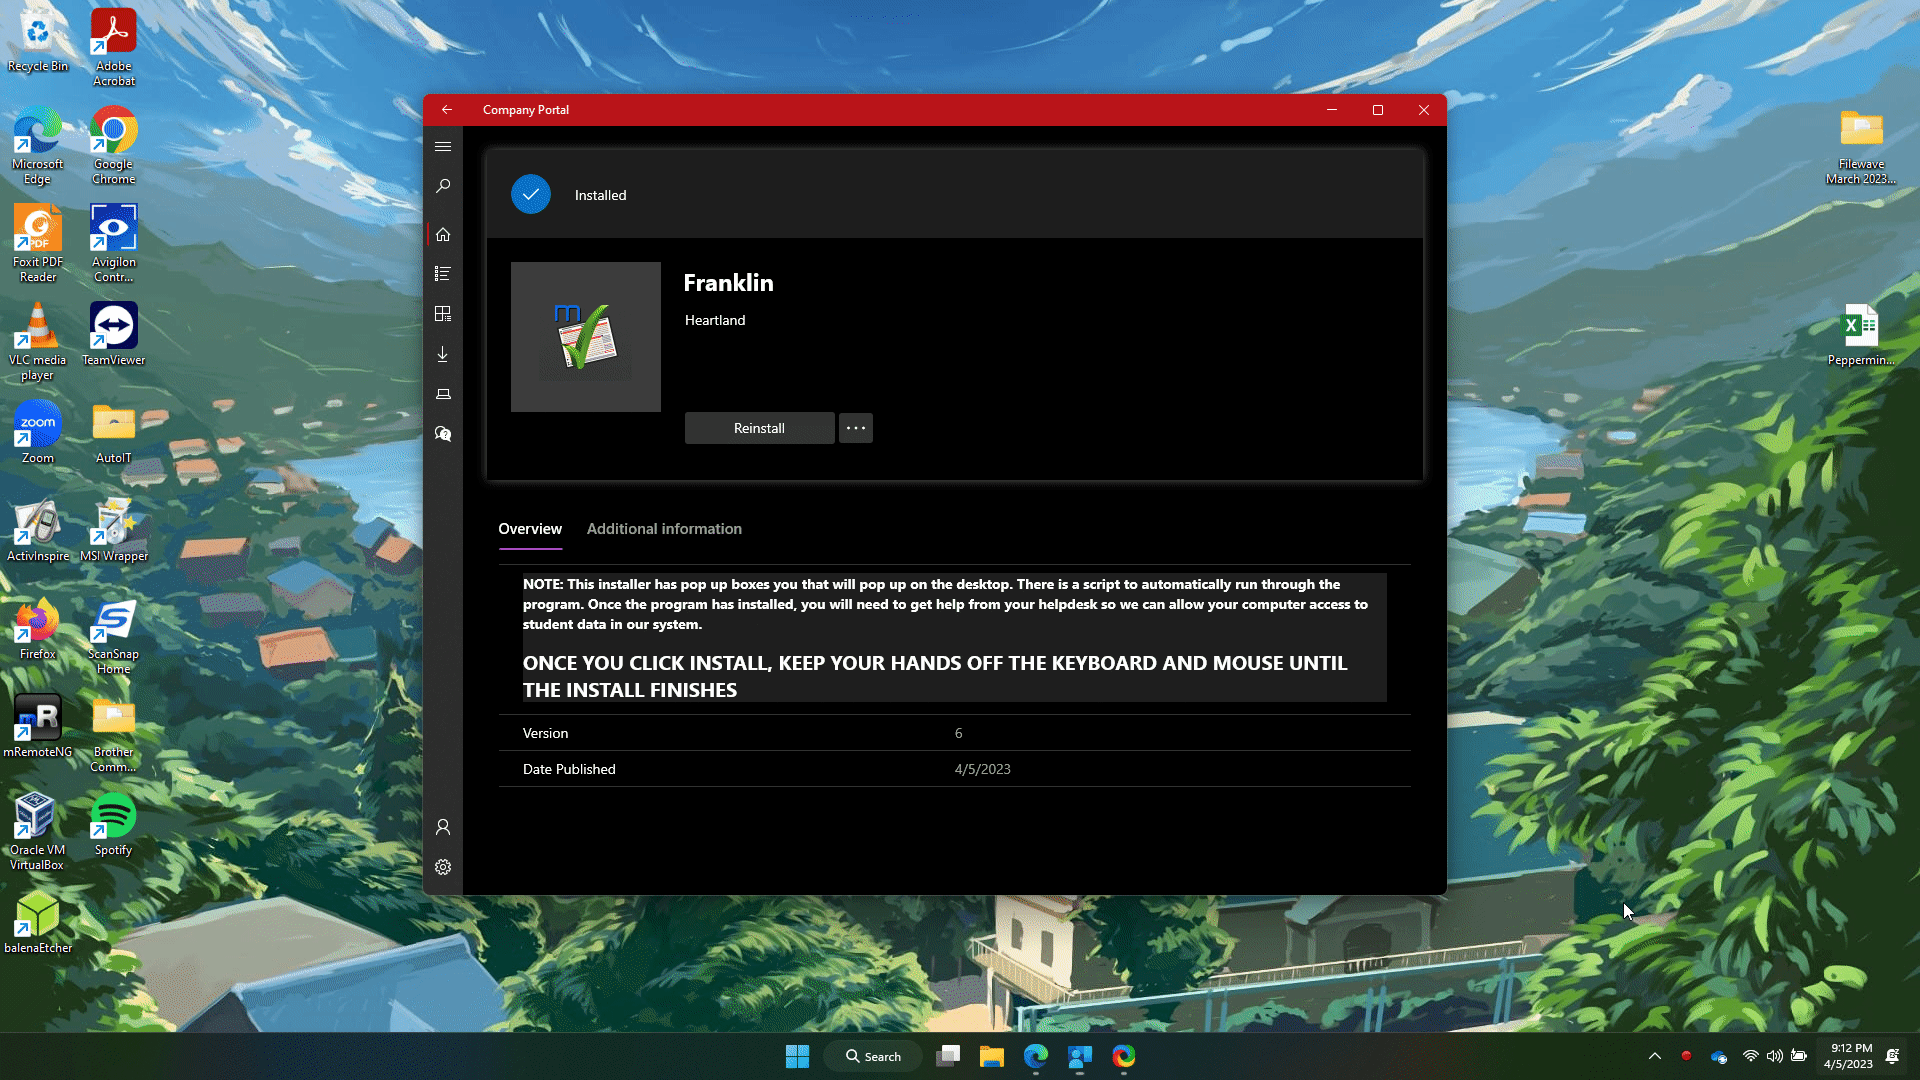Open Microsoft Edge from the taskbar
Image resolution: width=1920 pixels, height=1080 pixels.
1036,1056
